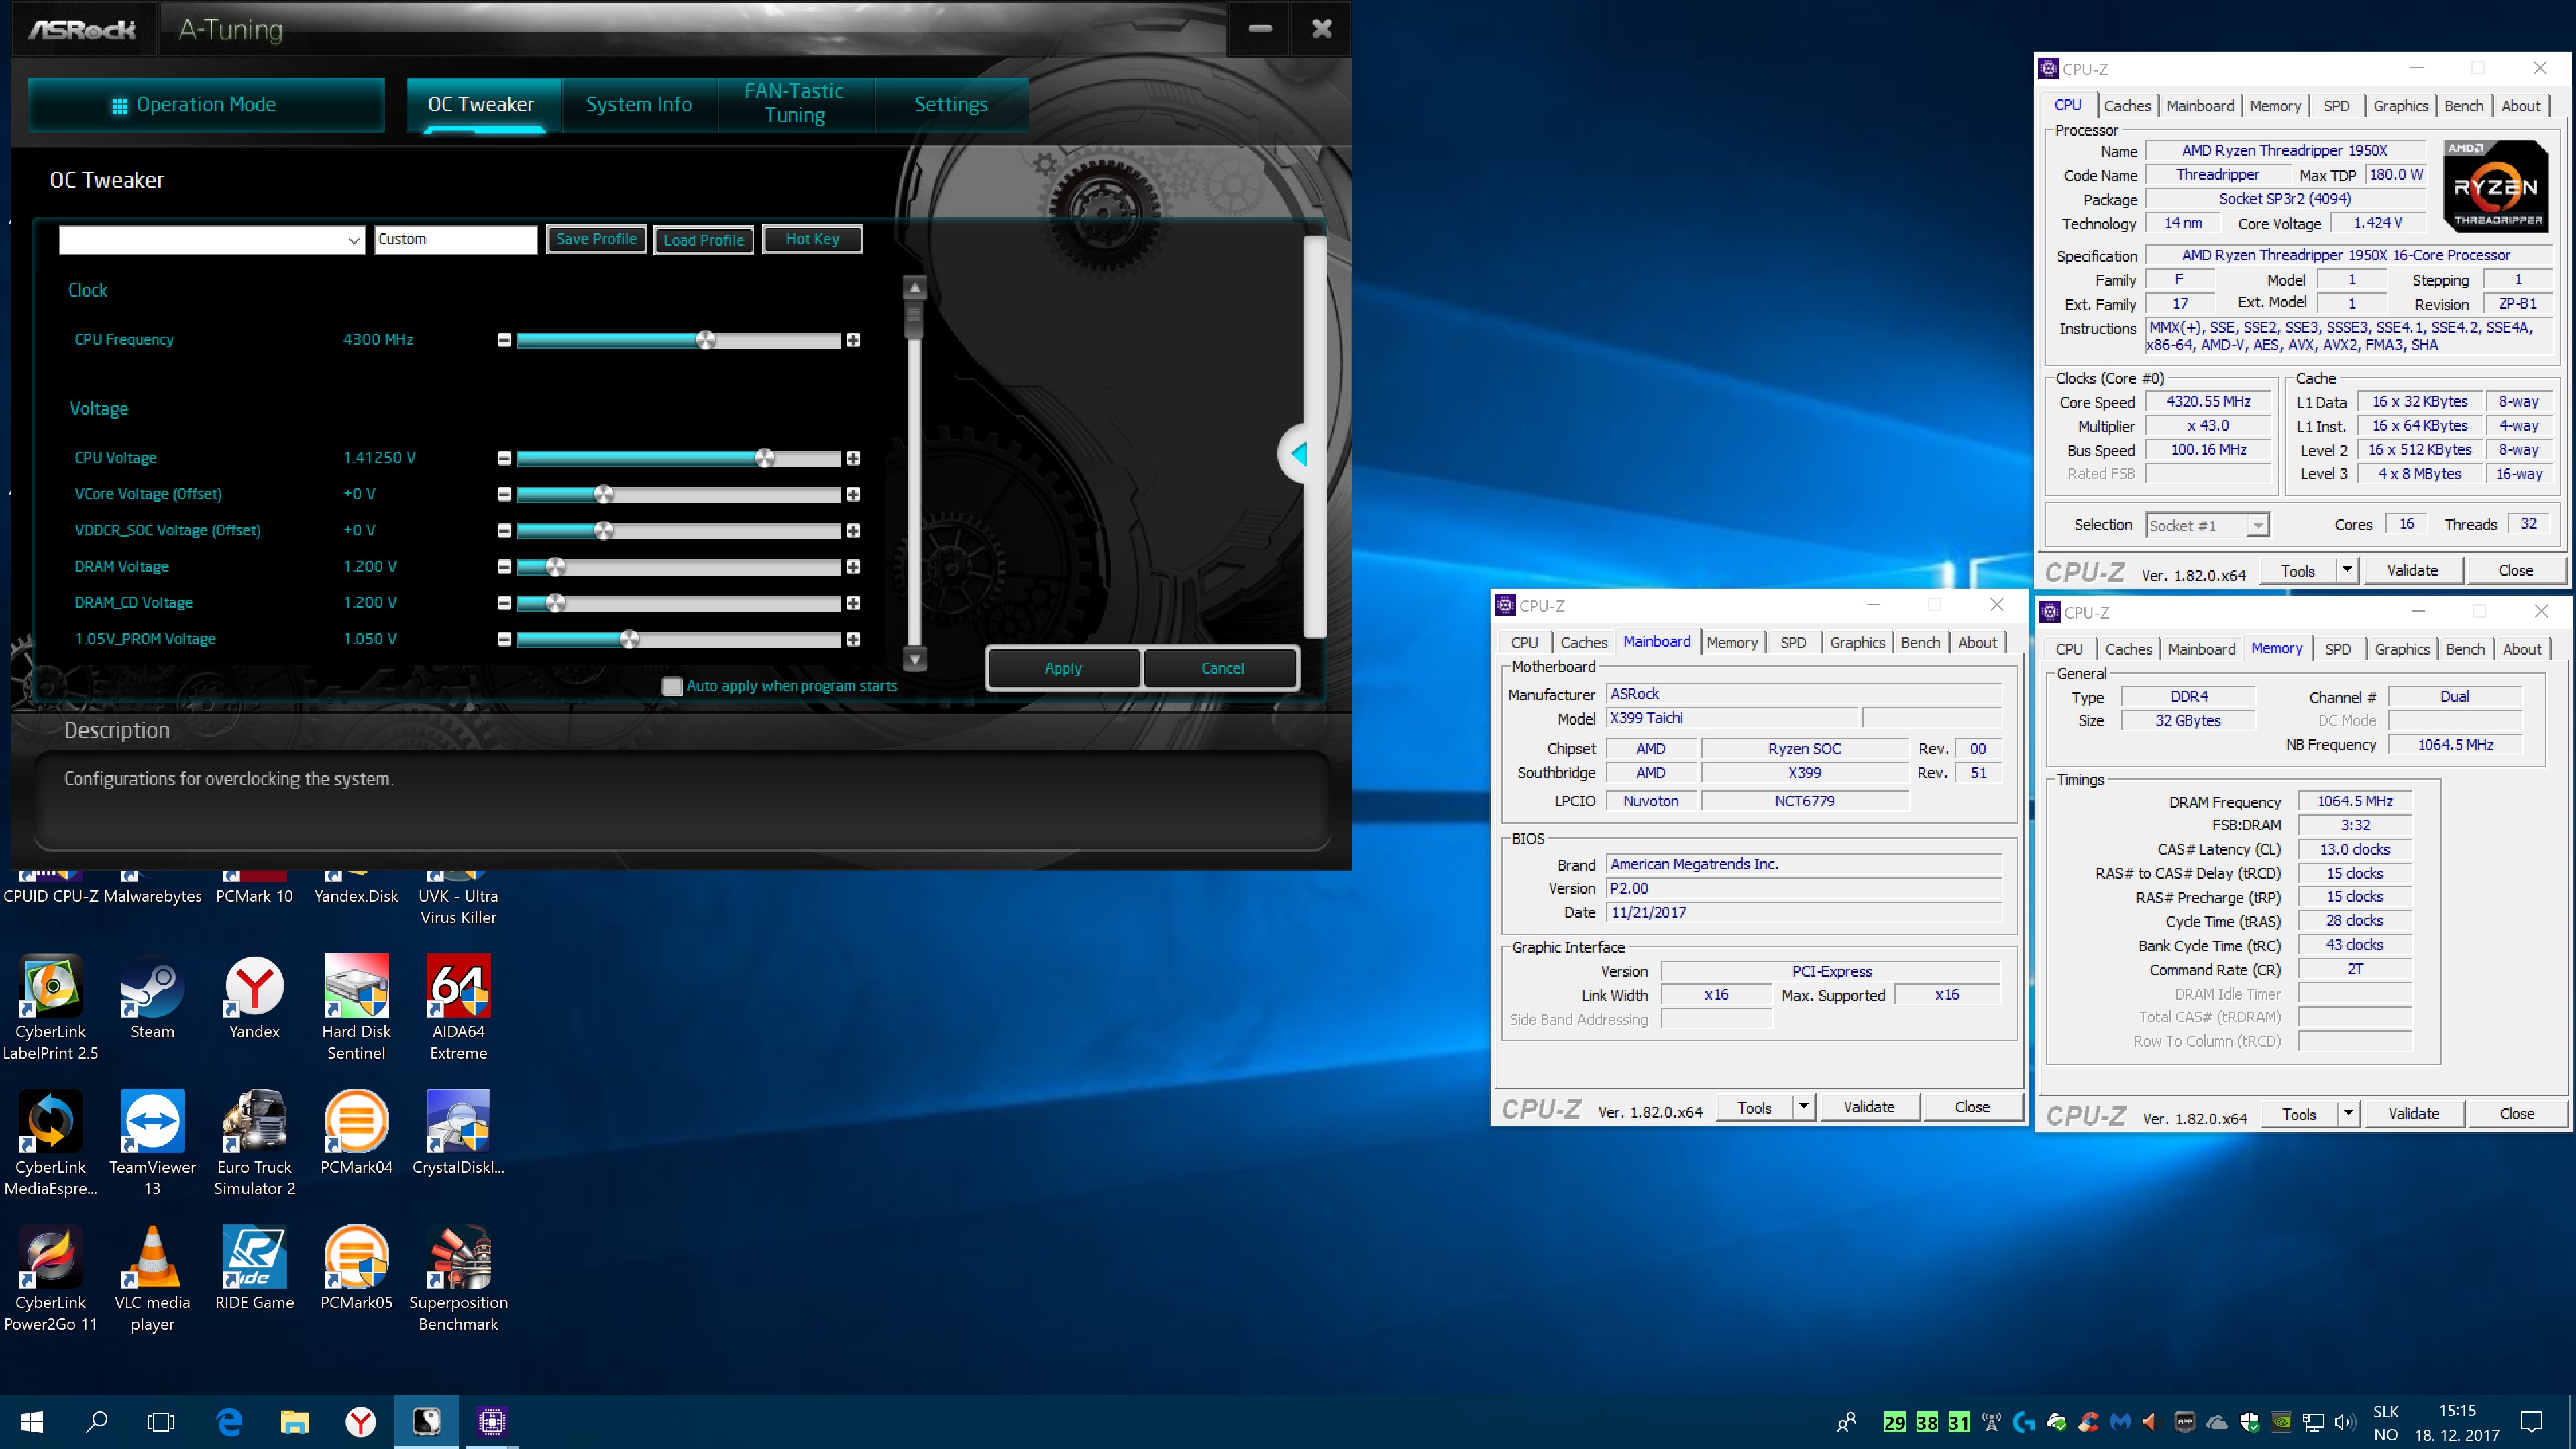Click the taskbar clock and date
The width and height of the screenshot is (2576, 1449).
(2457, 1423)
